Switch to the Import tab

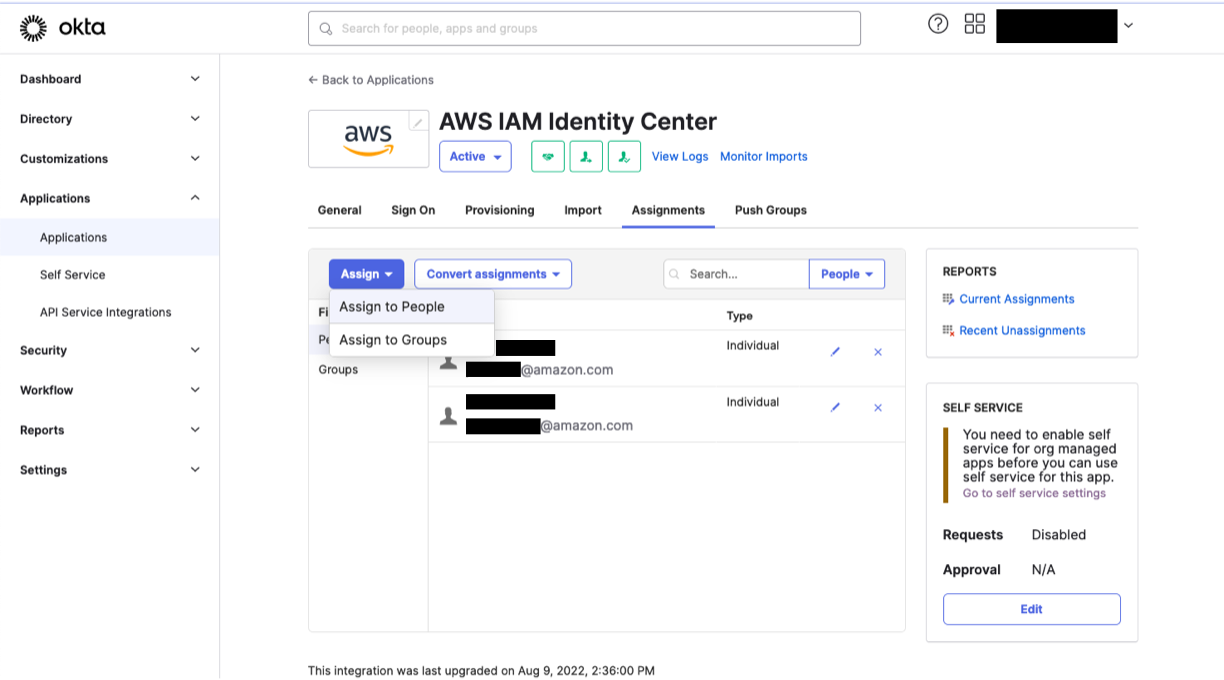pyautogui.click(x=583, y=210)
